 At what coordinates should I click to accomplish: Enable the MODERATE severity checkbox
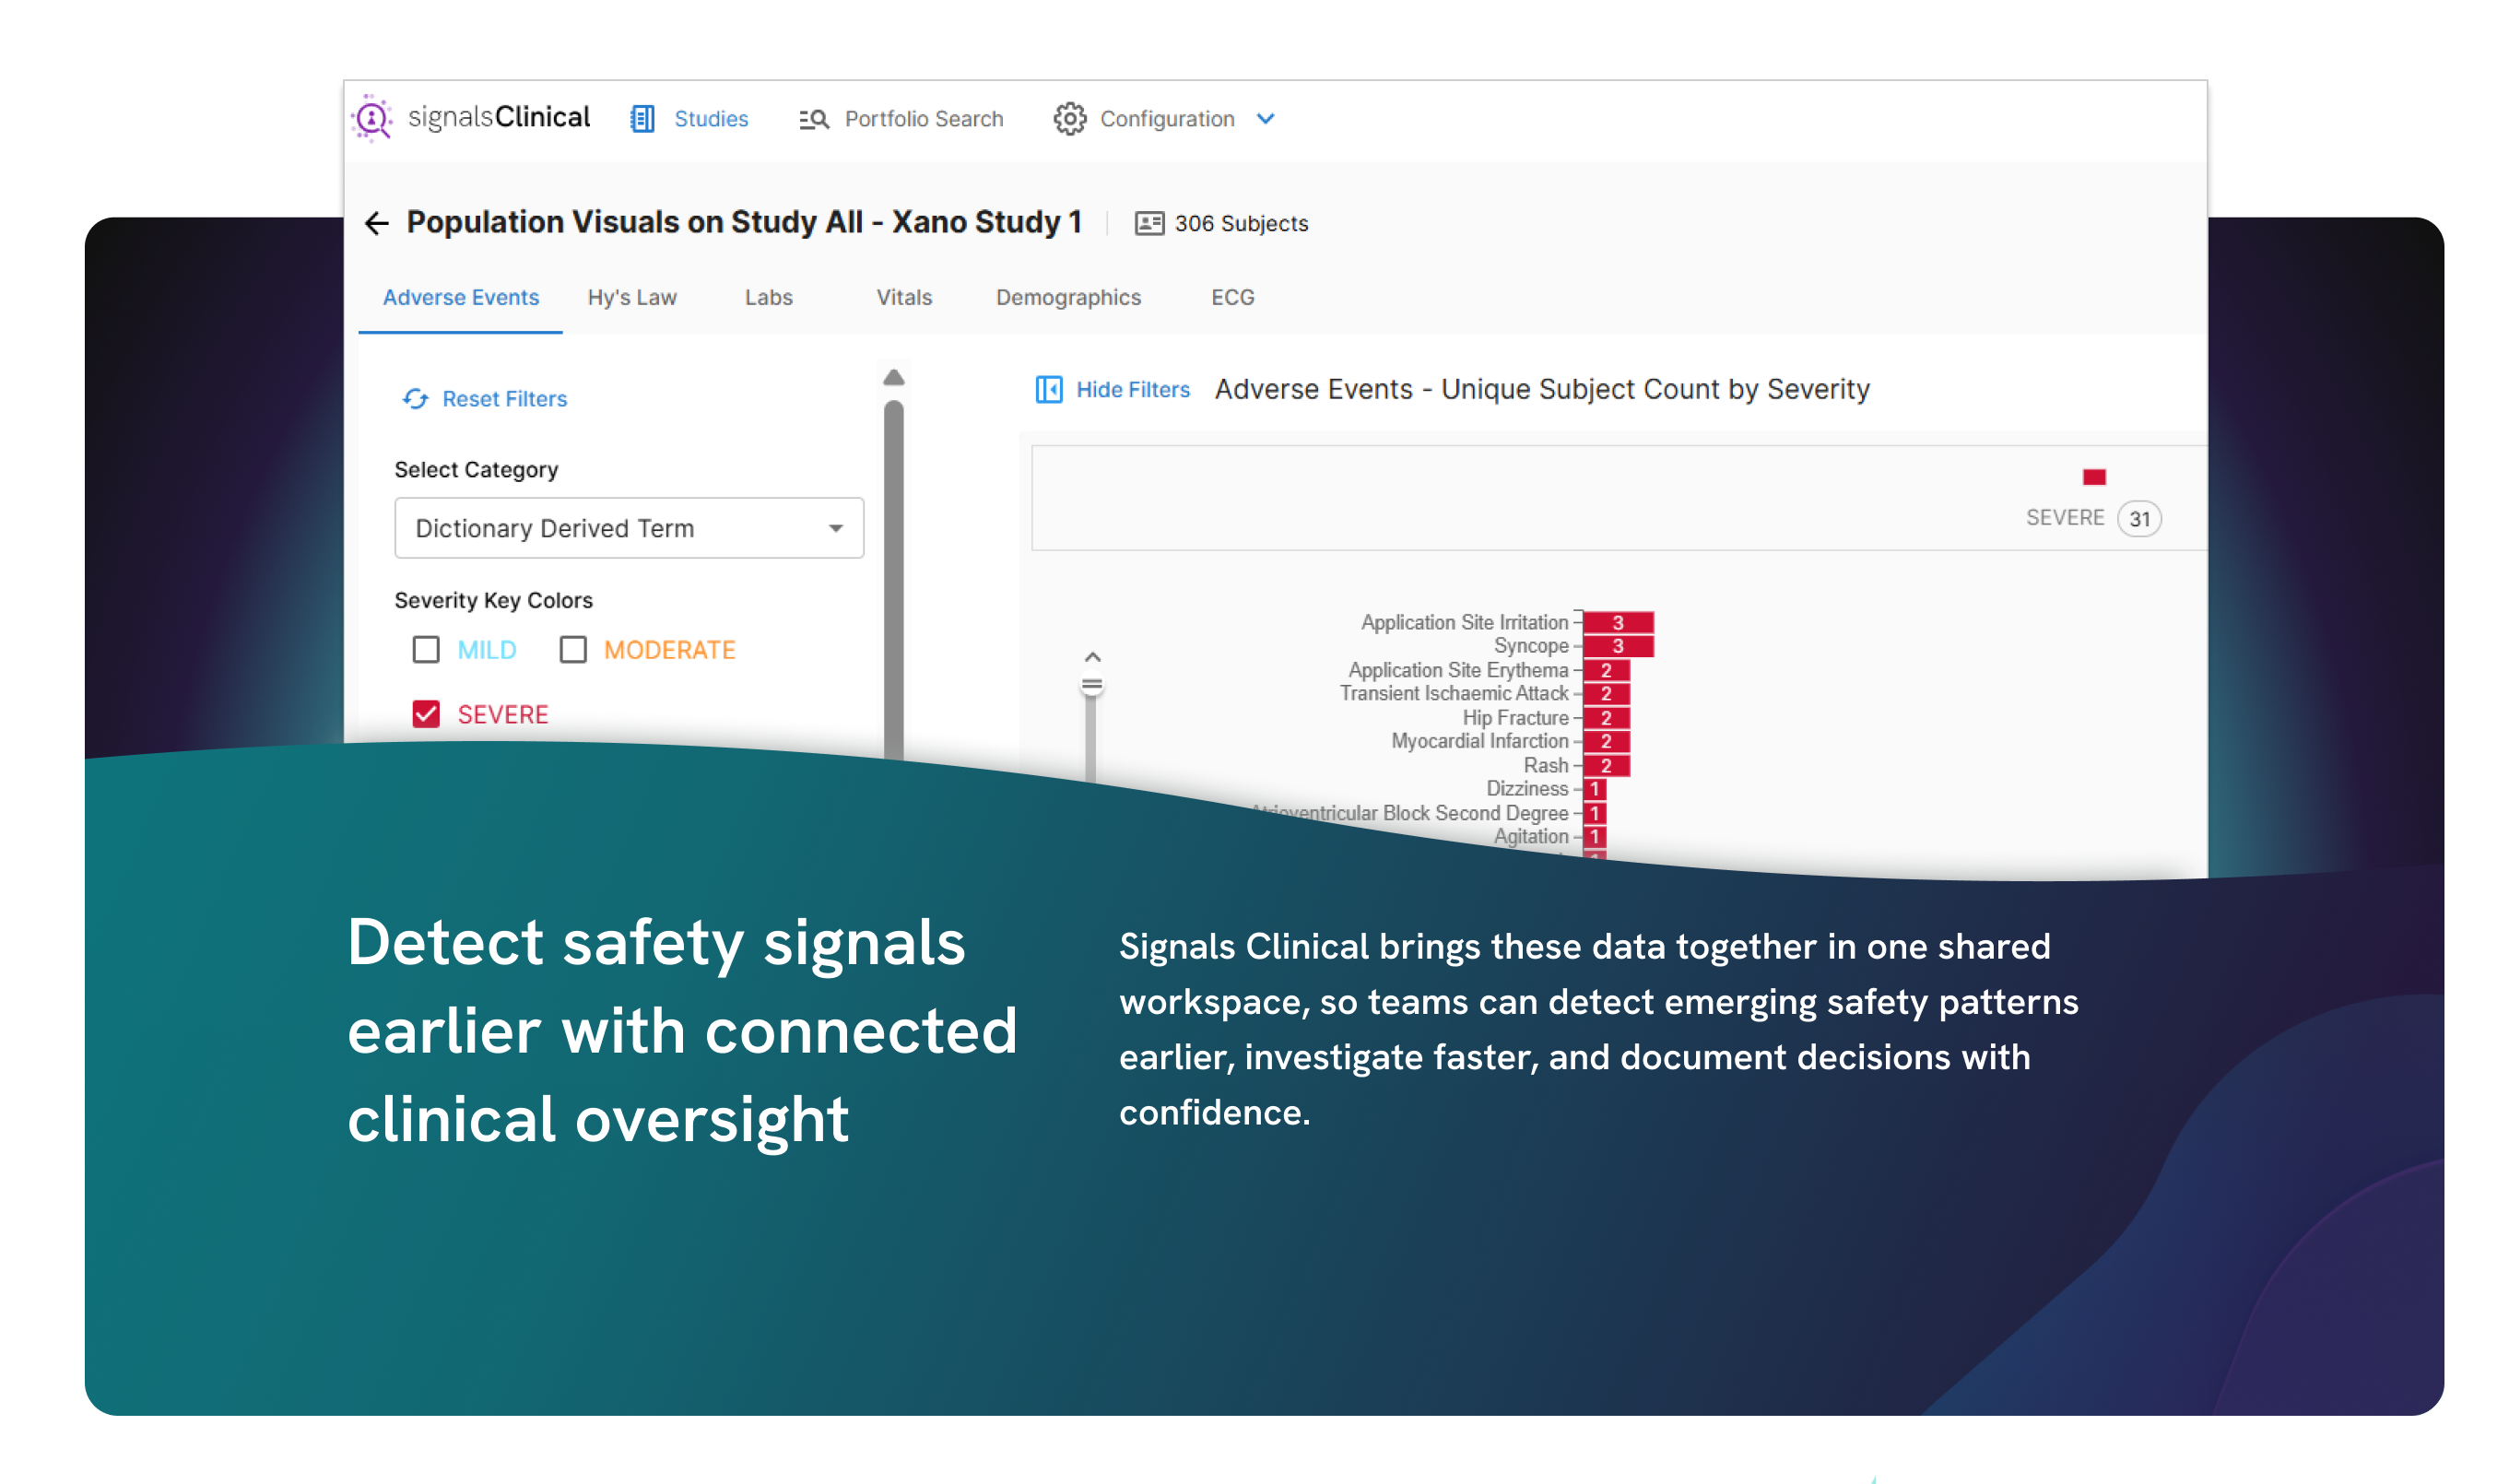(x=573, y=649)
